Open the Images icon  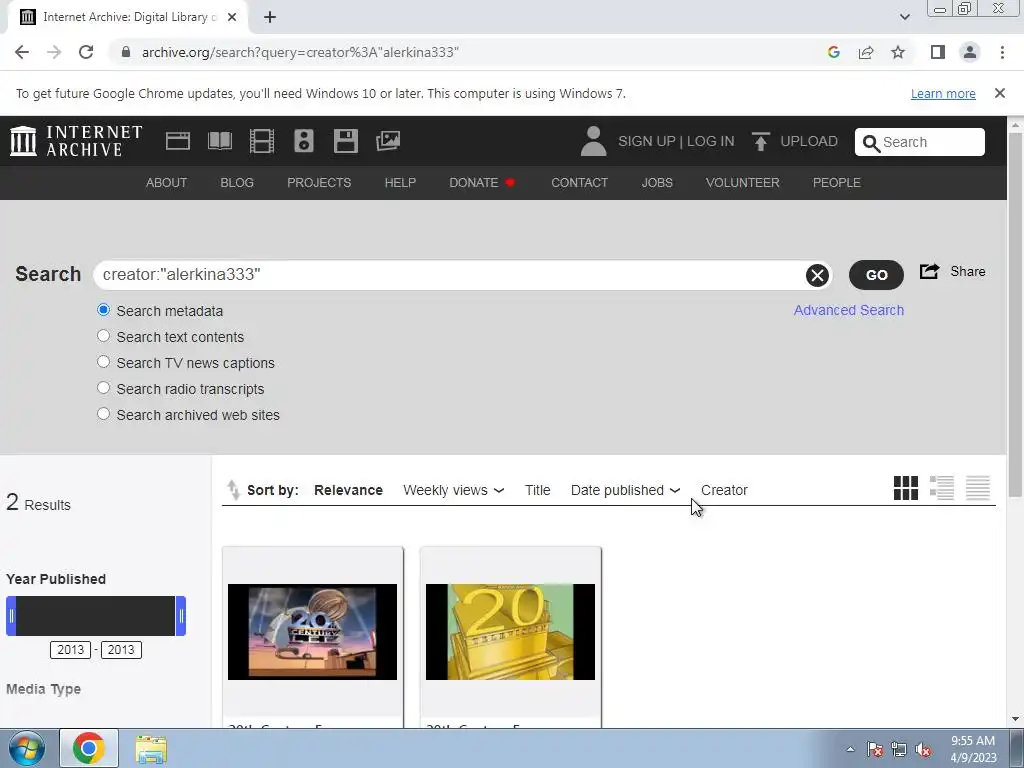pos(388,141)
